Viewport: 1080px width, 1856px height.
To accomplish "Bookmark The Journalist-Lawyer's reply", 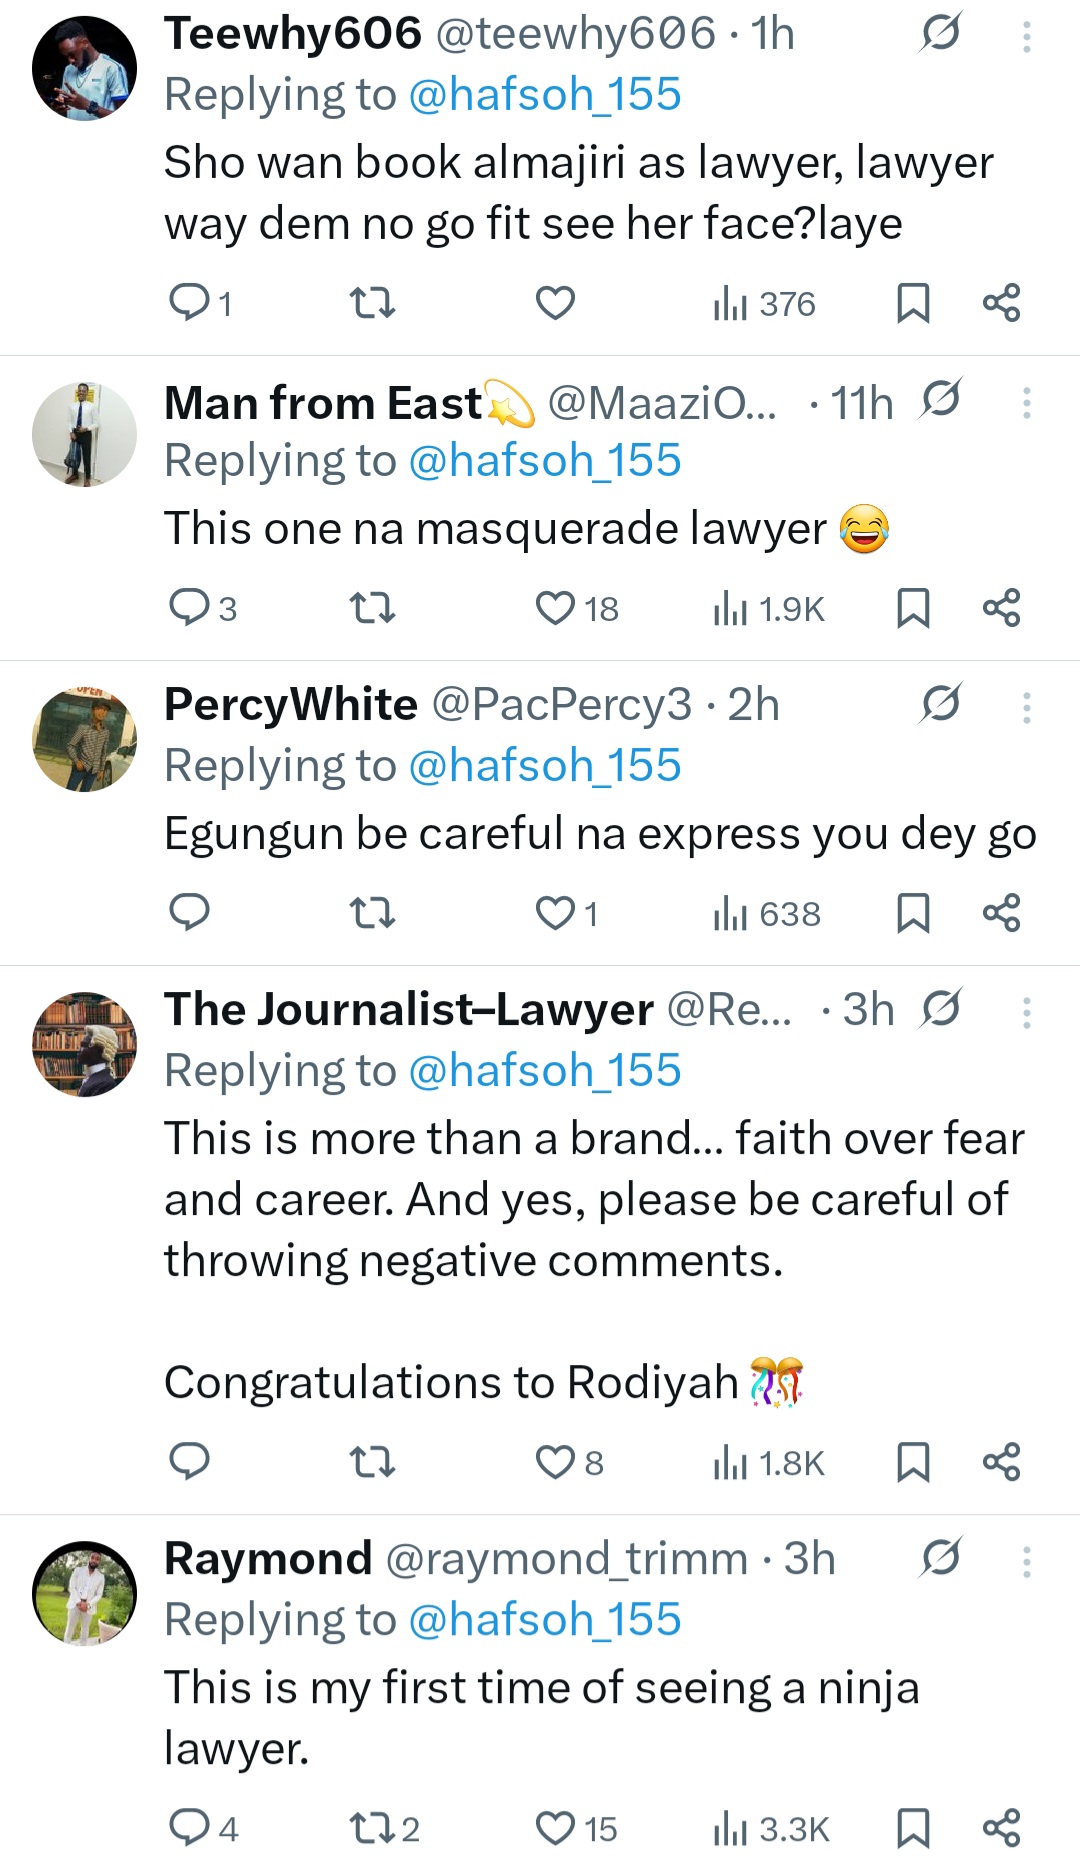I will point(913,1463).
